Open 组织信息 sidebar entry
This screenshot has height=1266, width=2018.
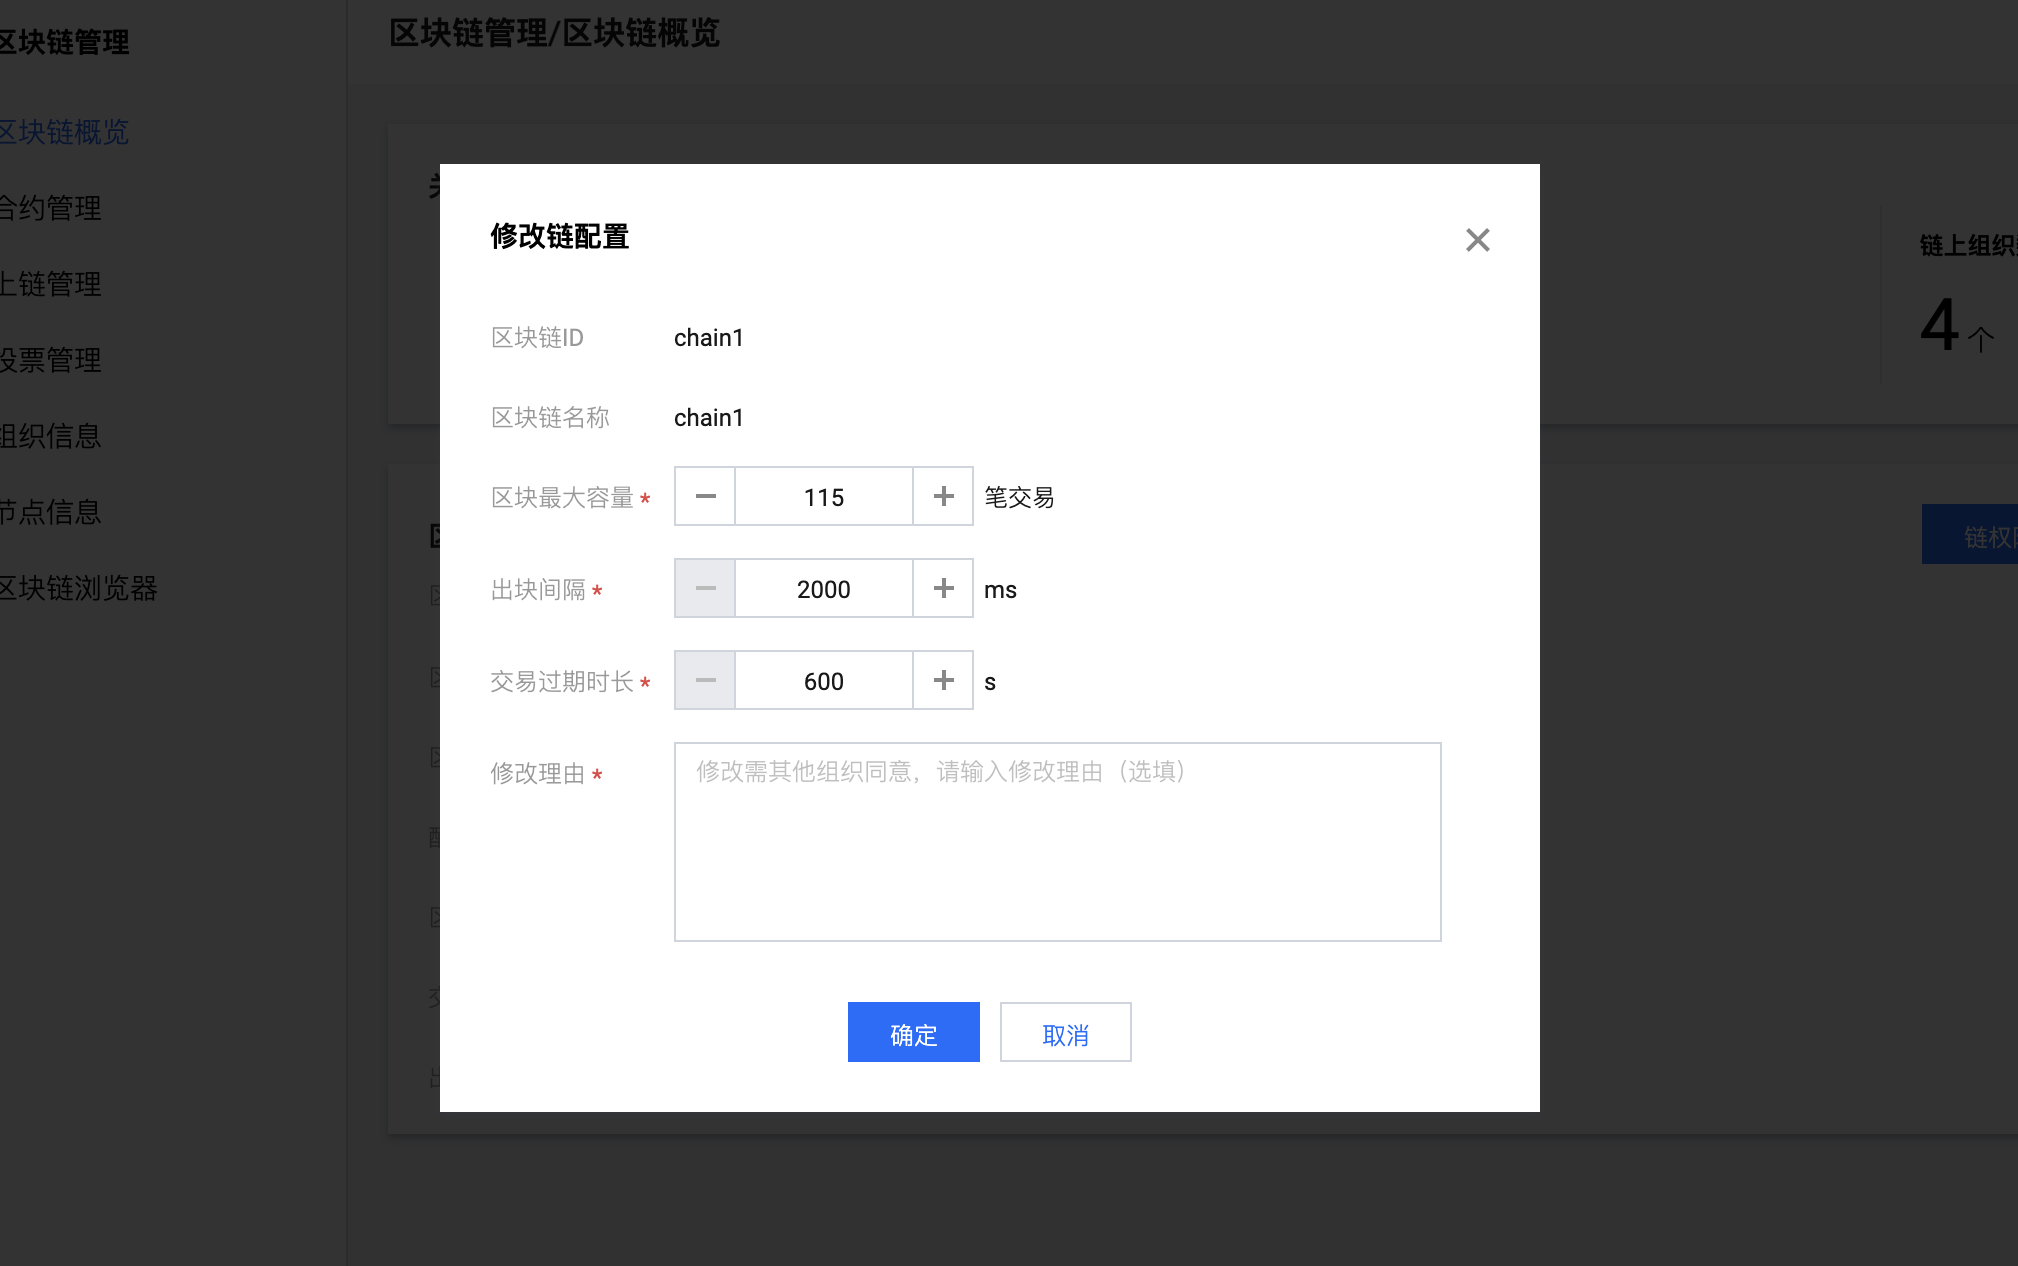pyautogui.click(x=50, y=436)
